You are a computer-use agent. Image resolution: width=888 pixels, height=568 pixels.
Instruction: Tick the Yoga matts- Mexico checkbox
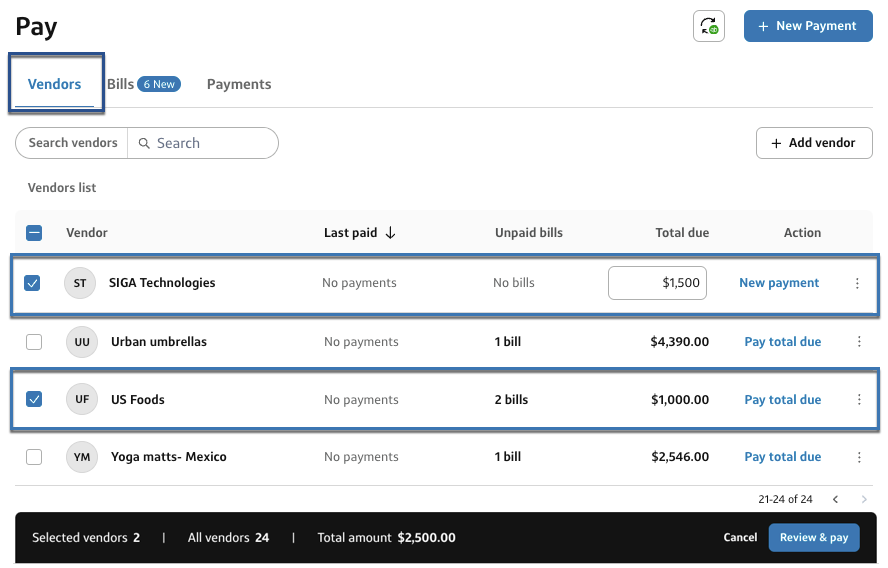pos(34,457)
